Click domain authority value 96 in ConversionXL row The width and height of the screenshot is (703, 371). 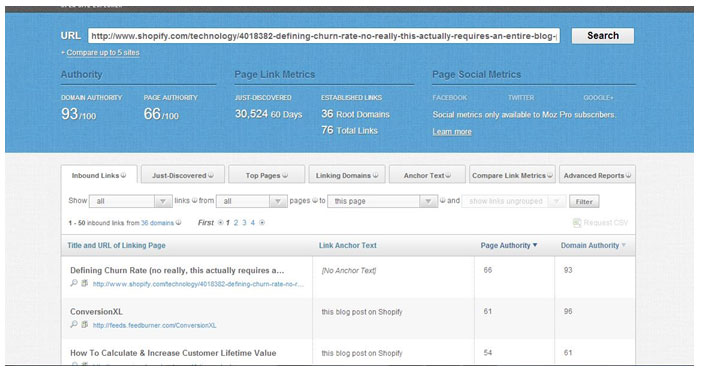pos(568,311)
